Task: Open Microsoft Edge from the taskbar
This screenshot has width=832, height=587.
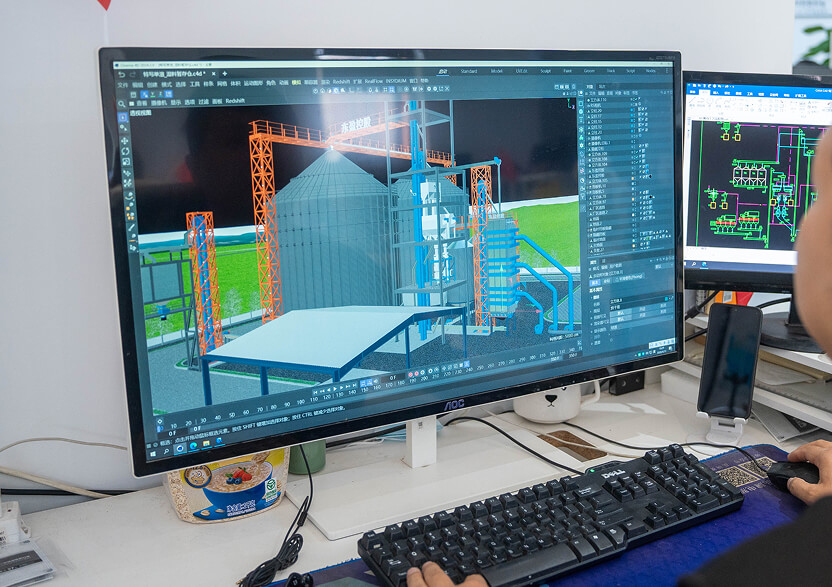Action: [x=193, y=446]
